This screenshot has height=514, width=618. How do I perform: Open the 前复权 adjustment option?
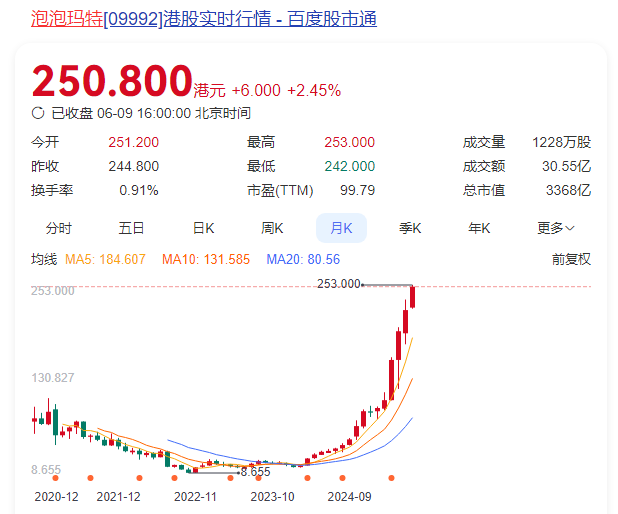coord(571,259)
